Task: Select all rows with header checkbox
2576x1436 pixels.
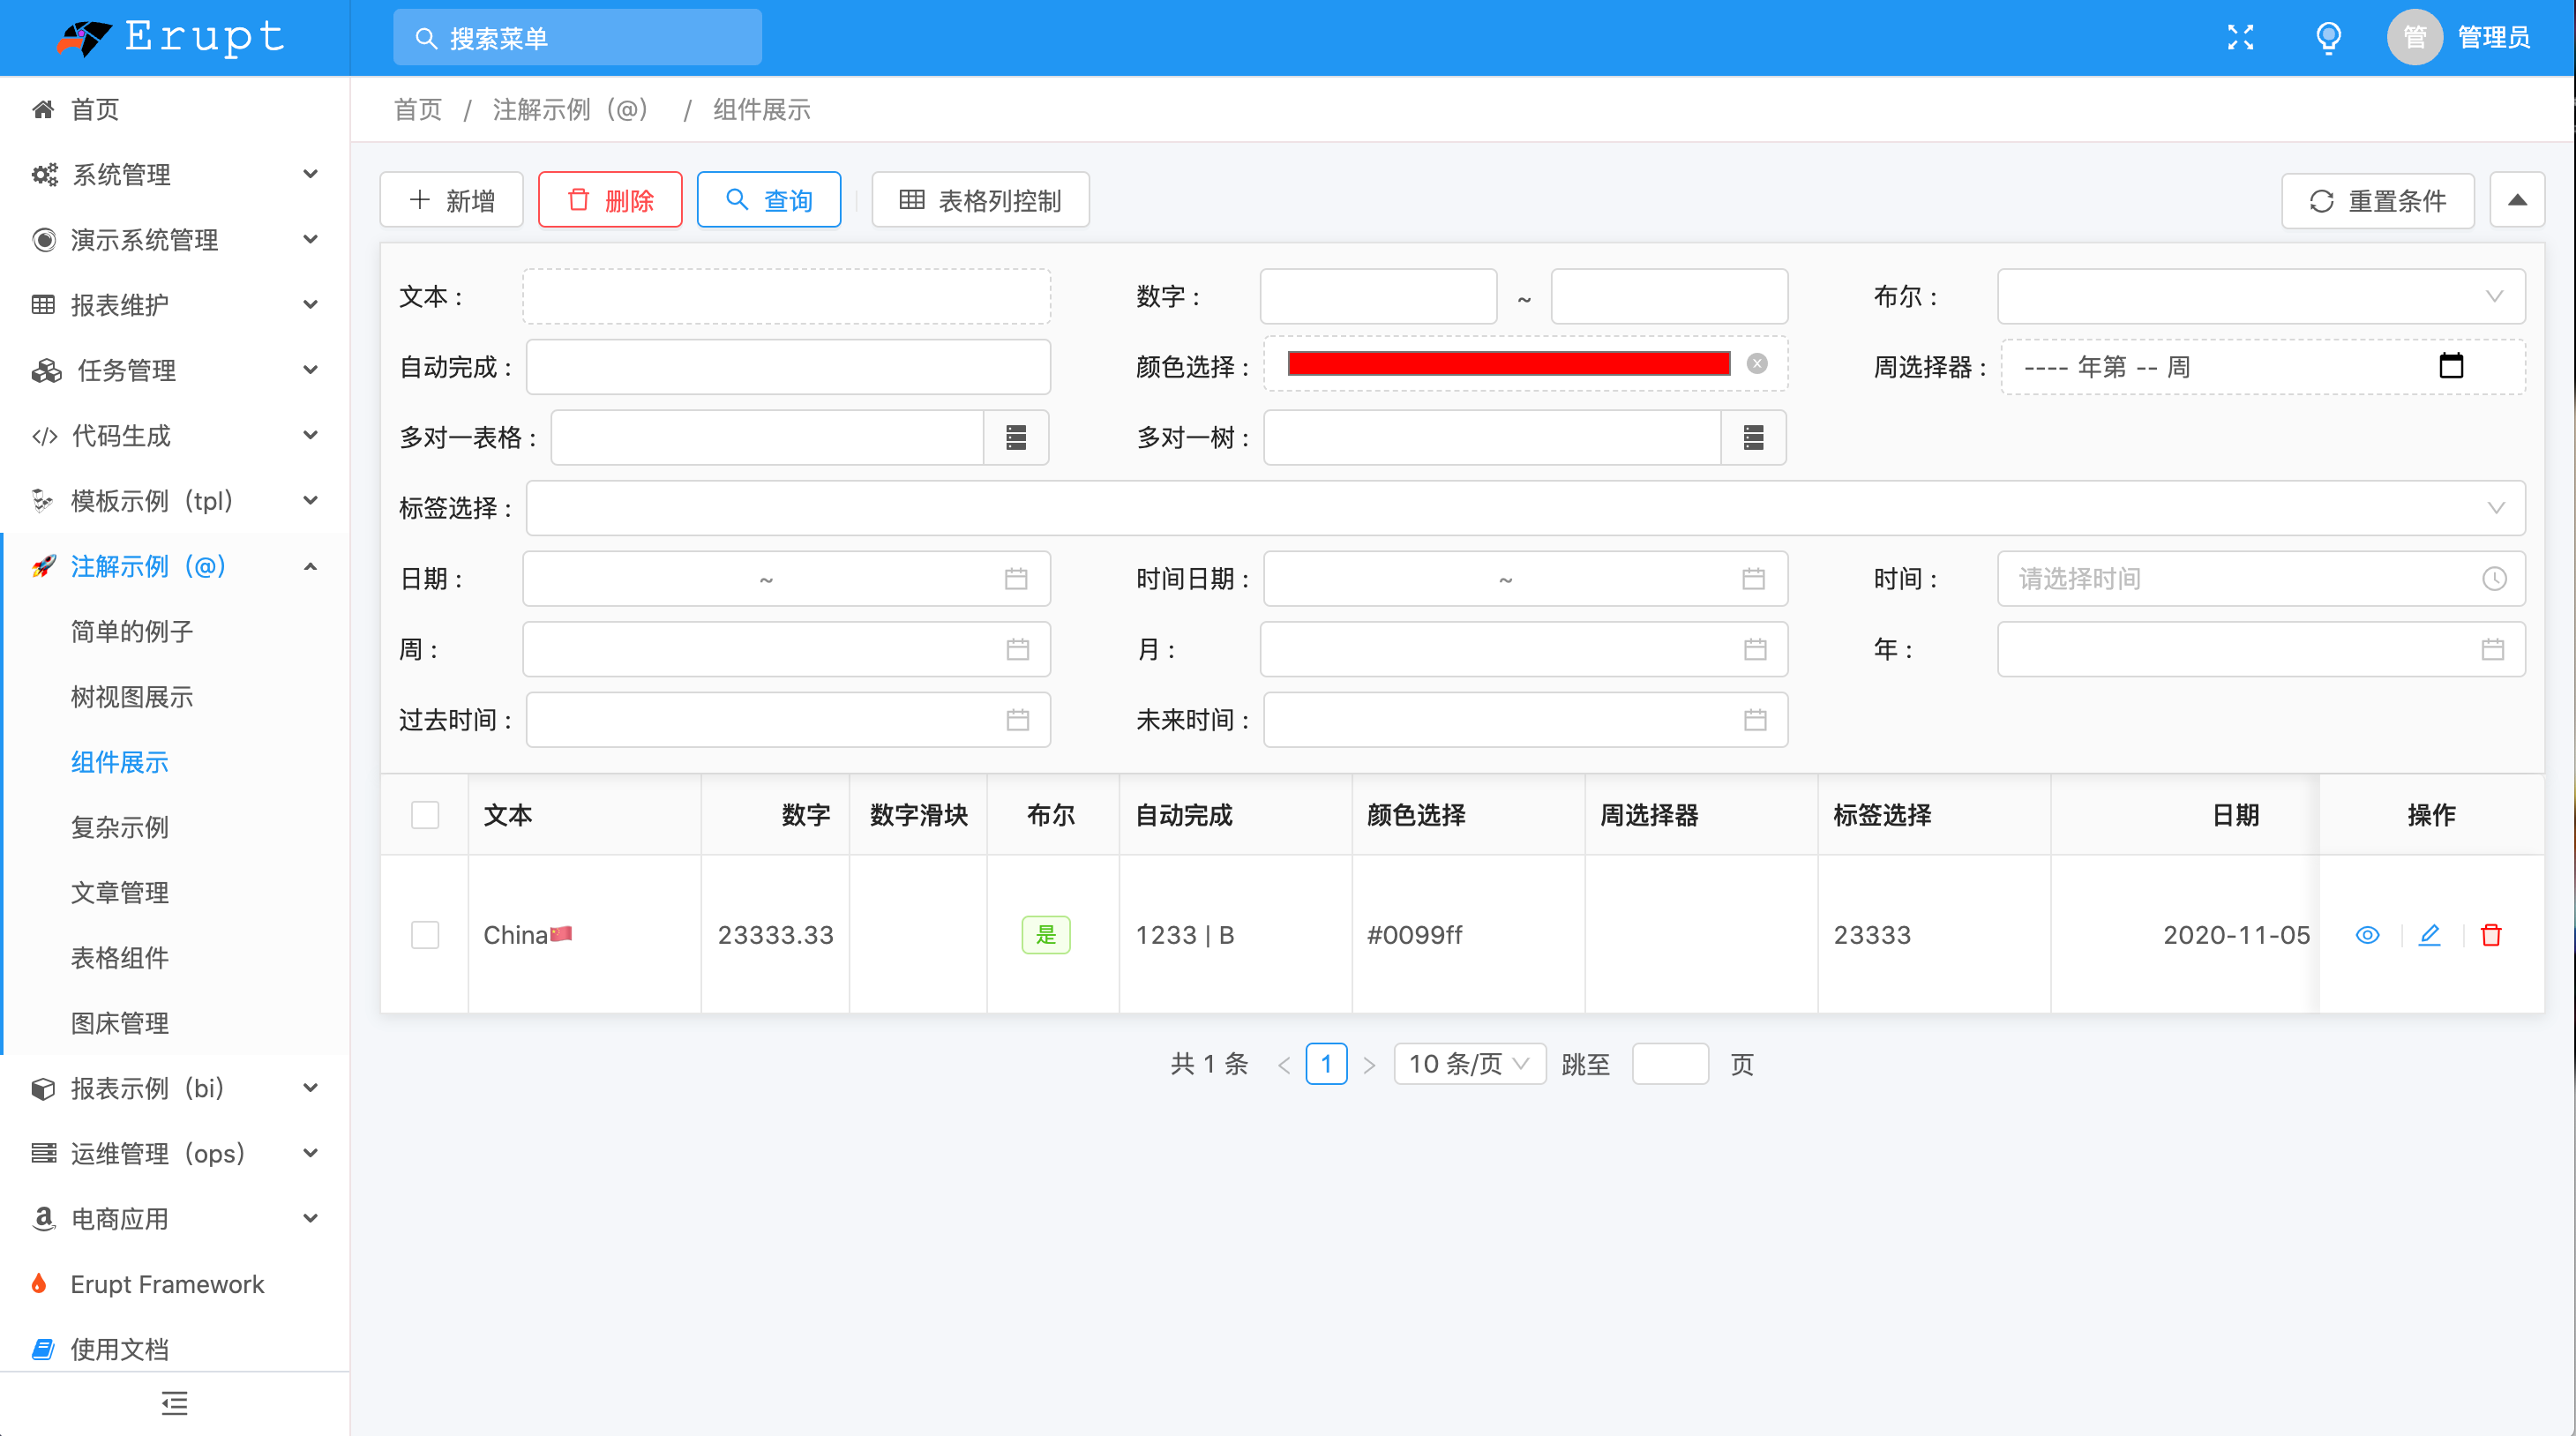Action: point(425,815)
